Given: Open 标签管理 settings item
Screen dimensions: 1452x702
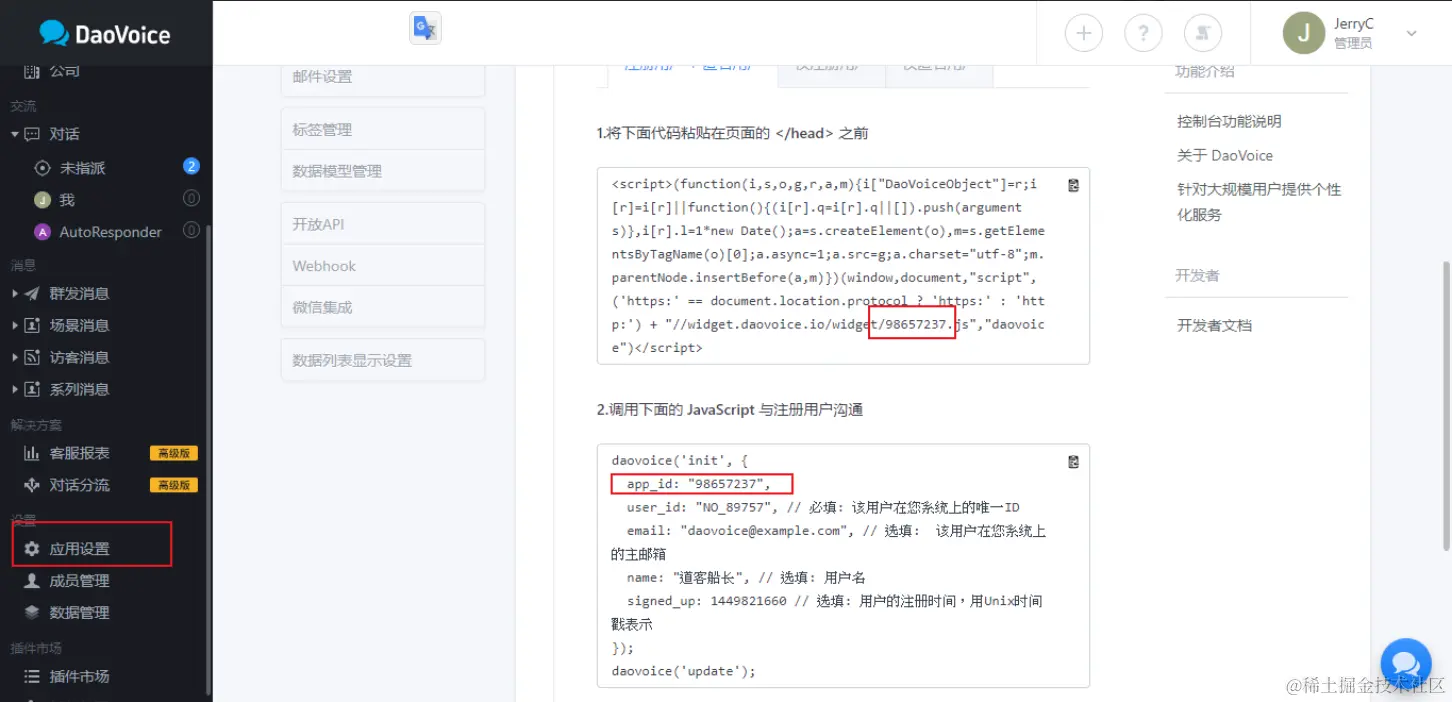Looking at the screenshot, I should [x=383, y=129].
